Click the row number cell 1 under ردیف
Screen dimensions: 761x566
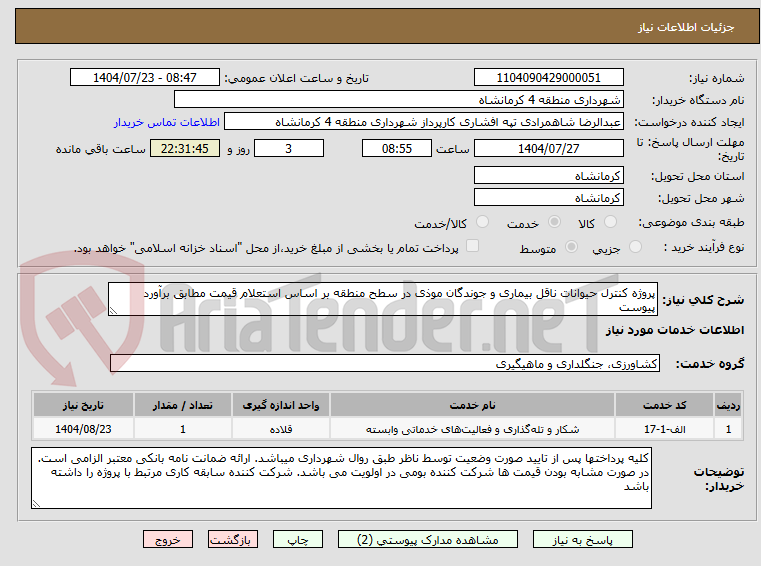(x=728, y=429)
